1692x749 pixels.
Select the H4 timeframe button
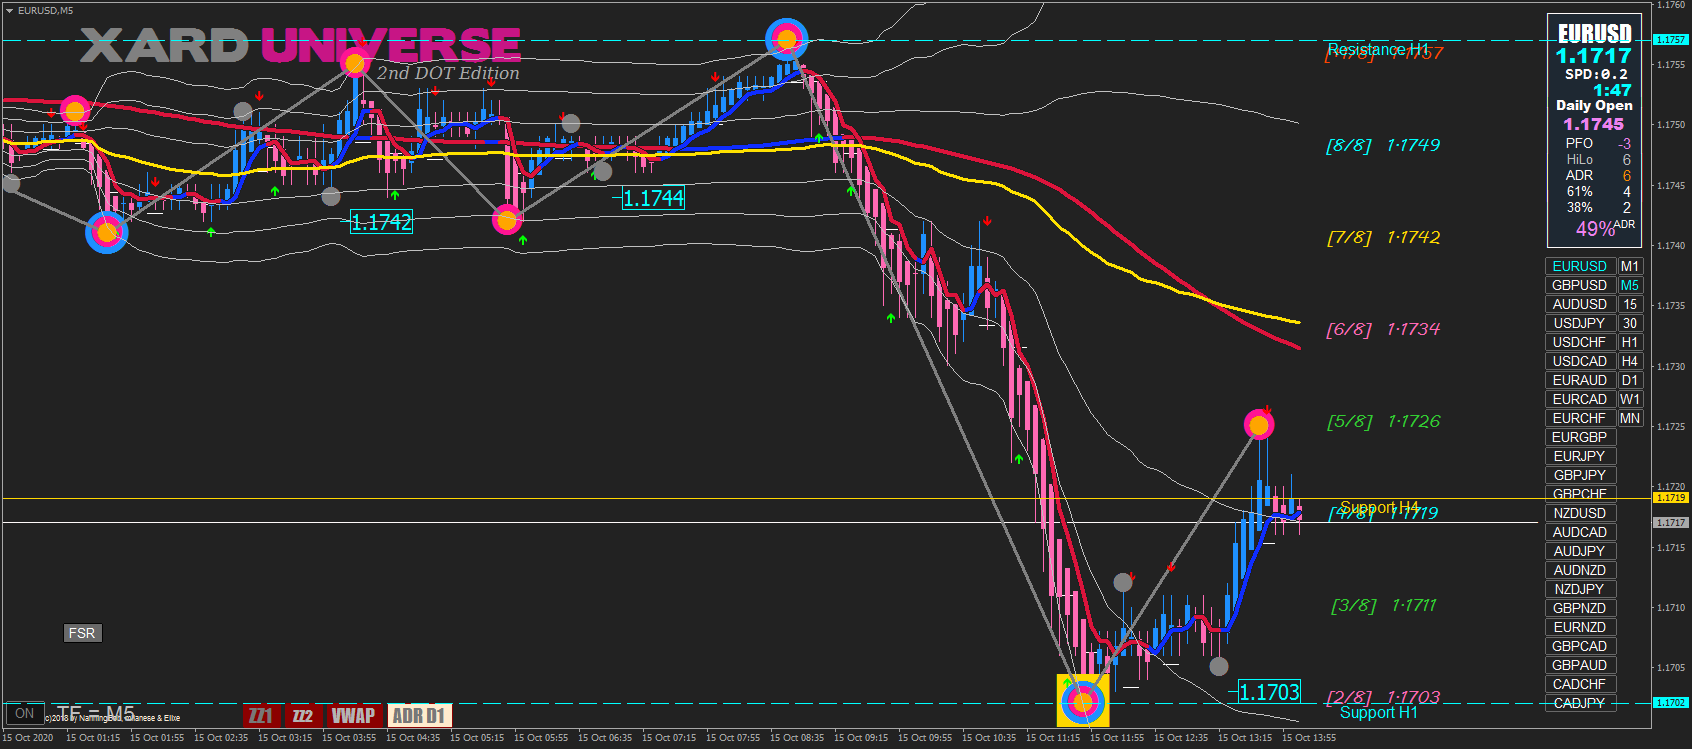(x=1630, y=361)
